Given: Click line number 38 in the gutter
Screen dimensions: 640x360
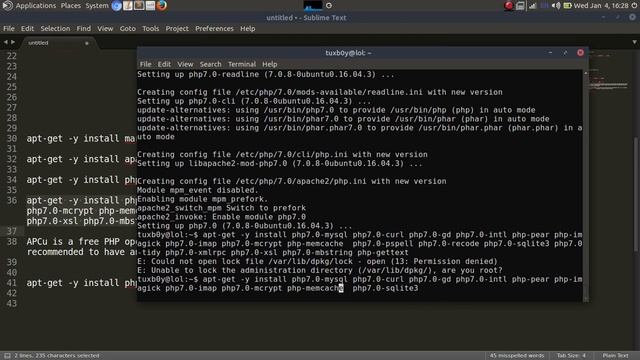Looking at the screenshot, I should point(11,242).
